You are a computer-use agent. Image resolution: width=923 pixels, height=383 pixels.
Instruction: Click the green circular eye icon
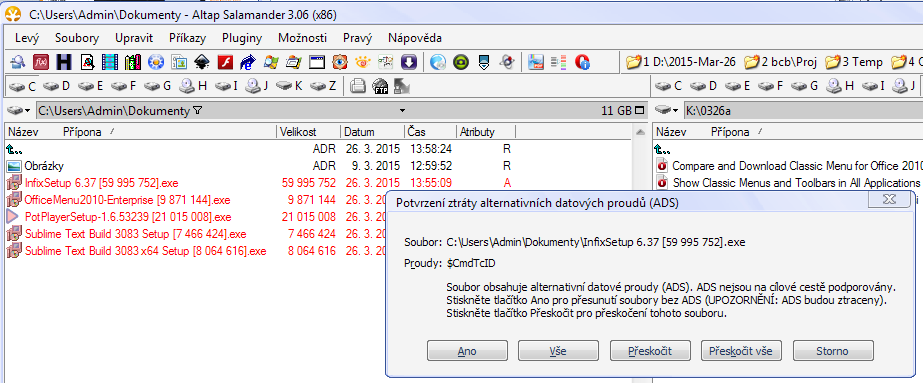(x=461, y=62)
